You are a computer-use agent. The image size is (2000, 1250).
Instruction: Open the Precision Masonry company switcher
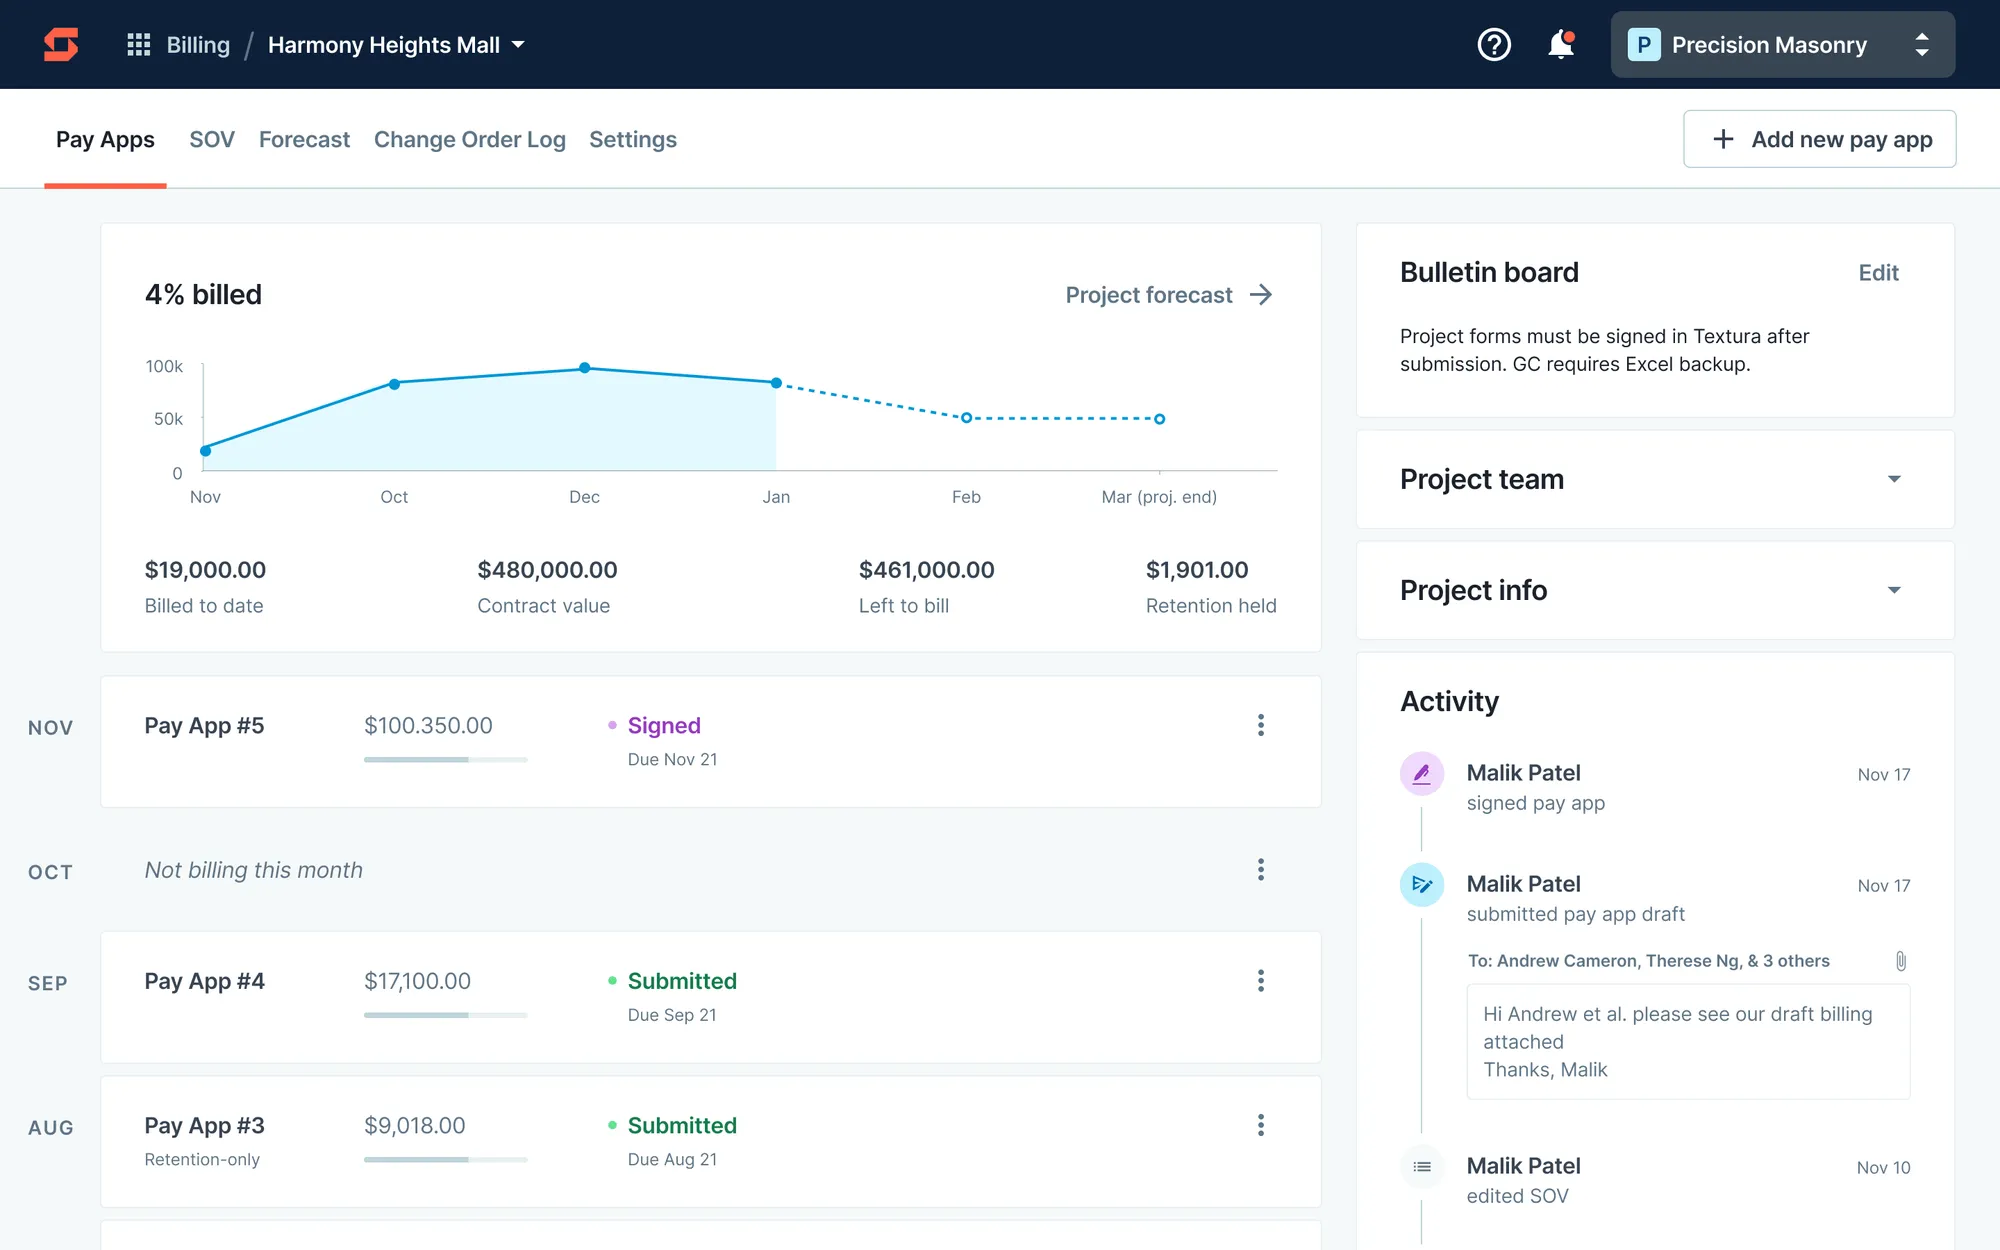coord(1782,45)
